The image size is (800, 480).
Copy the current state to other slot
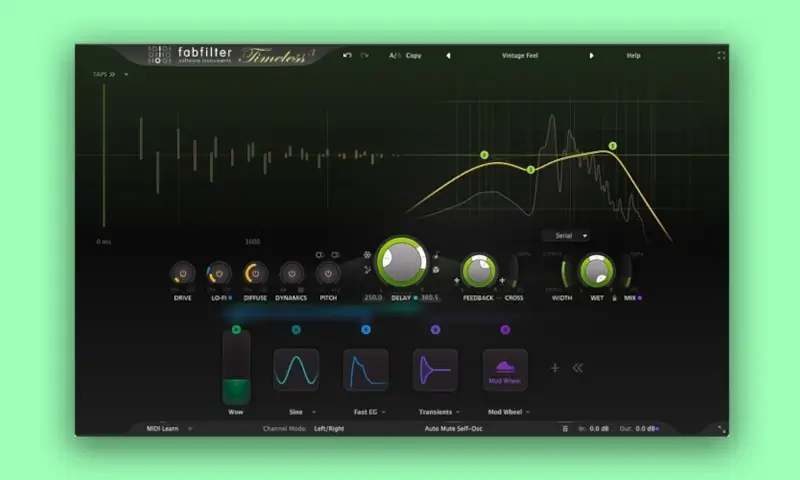tap(414, 56)
